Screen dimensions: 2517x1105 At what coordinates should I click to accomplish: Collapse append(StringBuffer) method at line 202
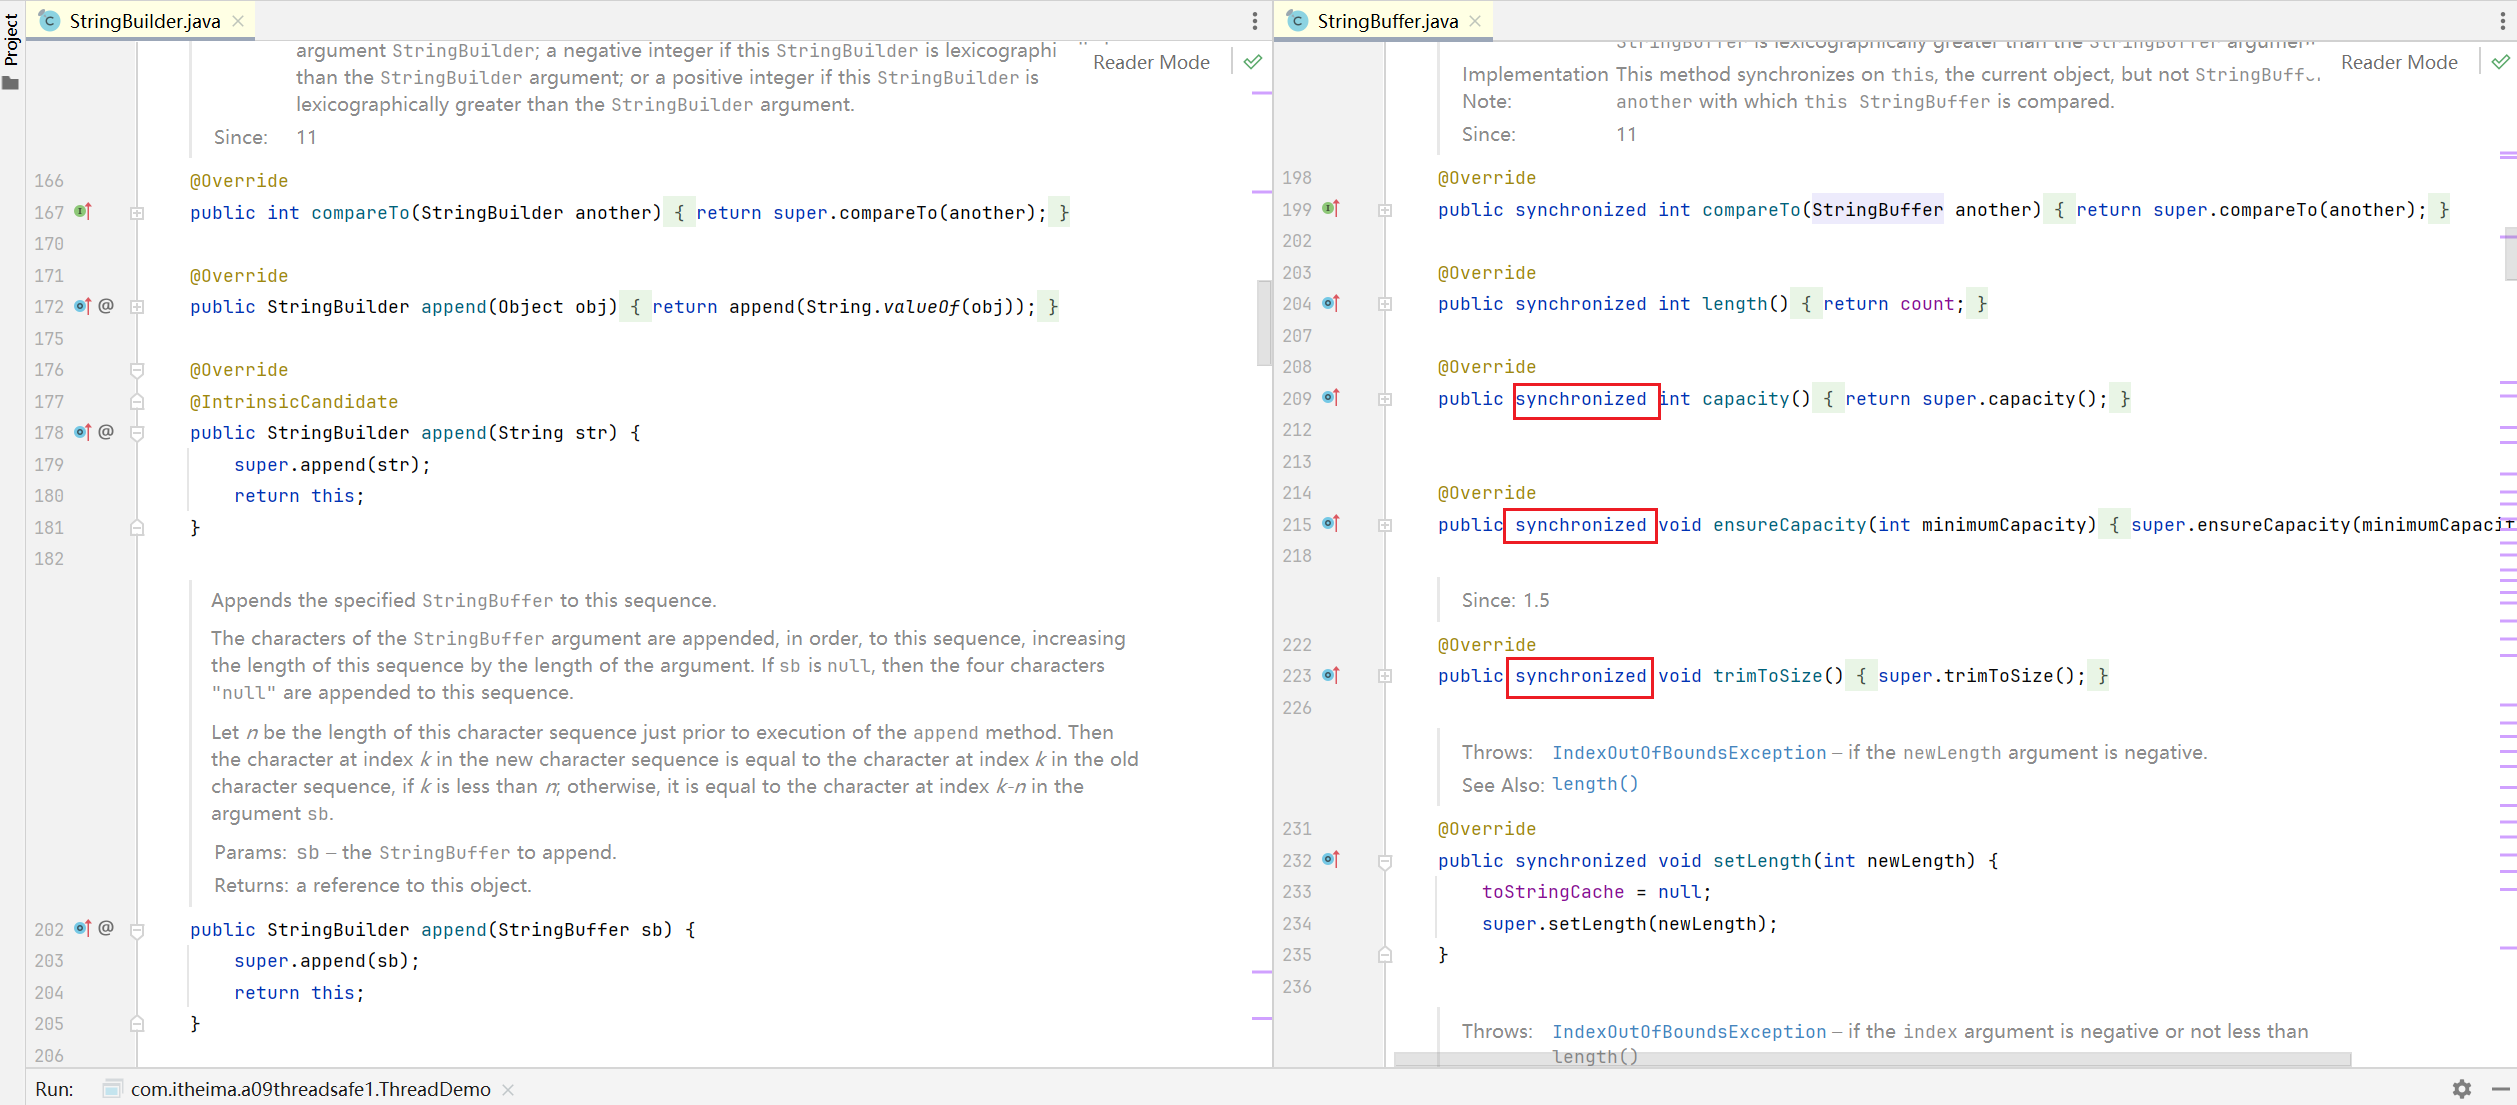pyautogui.click(x=137, y=930)
